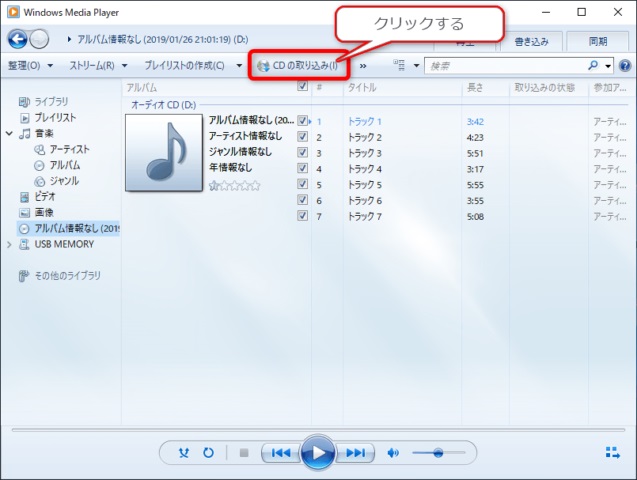The width and height of the screenshot is (637, 480).
Task: Toggle the repeat button
Action: point(208,452)
